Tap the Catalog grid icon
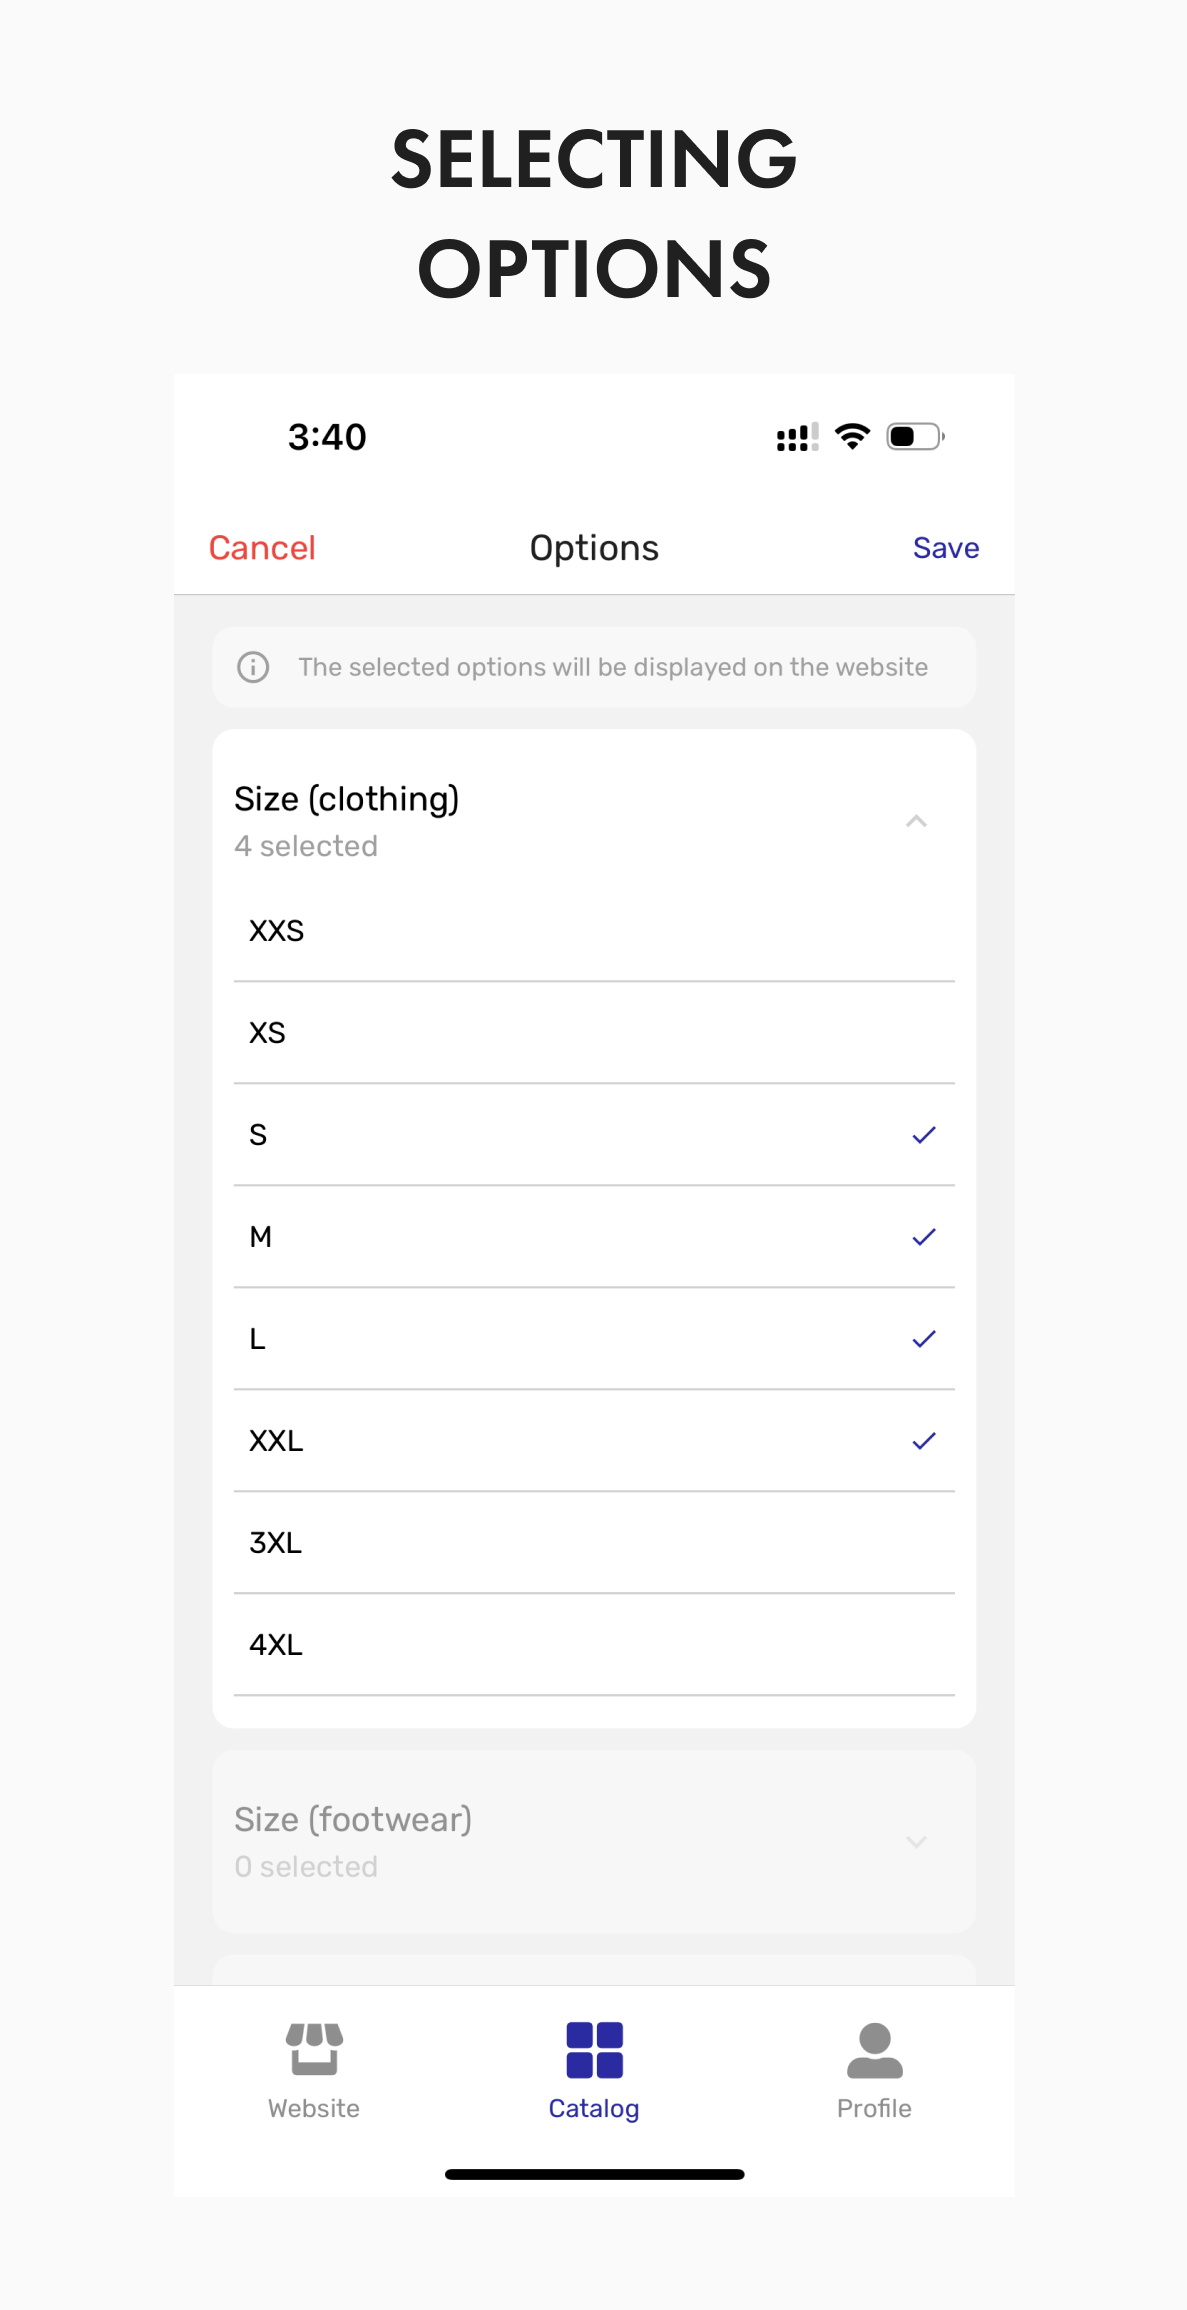1187x2310 pixels. pos(594,2049)
